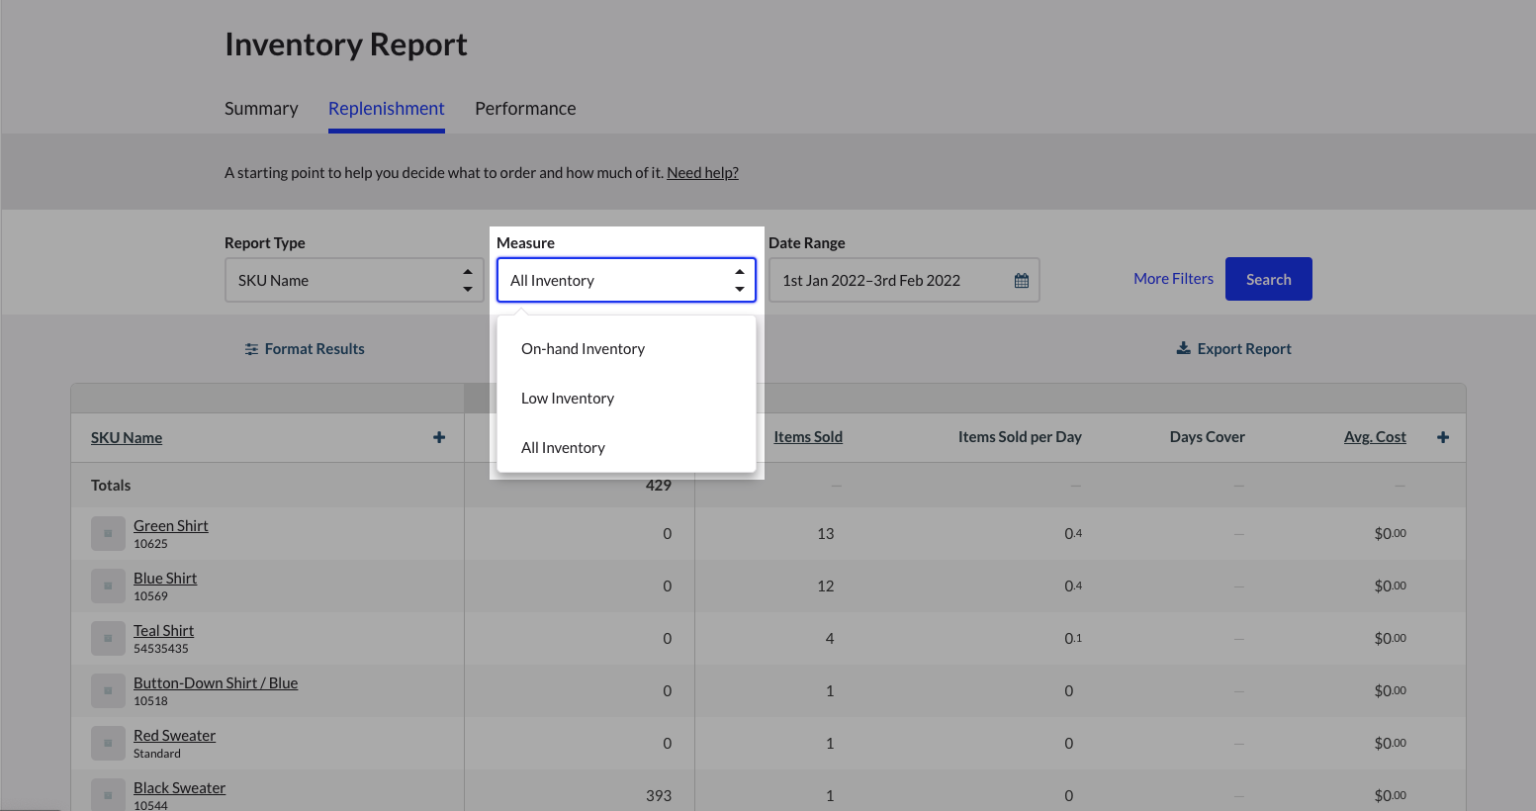Select the checkbox square next to Blue Shirt
The width and height of the screenshot is (1536, 811).
click(x=108, y=585)
